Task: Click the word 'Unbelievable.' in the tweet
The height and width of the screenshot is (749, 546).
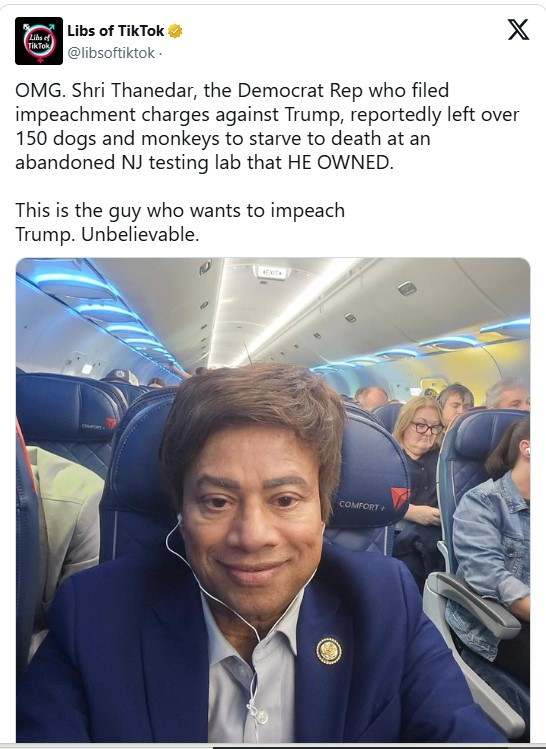Action: [x=140, y=234]
